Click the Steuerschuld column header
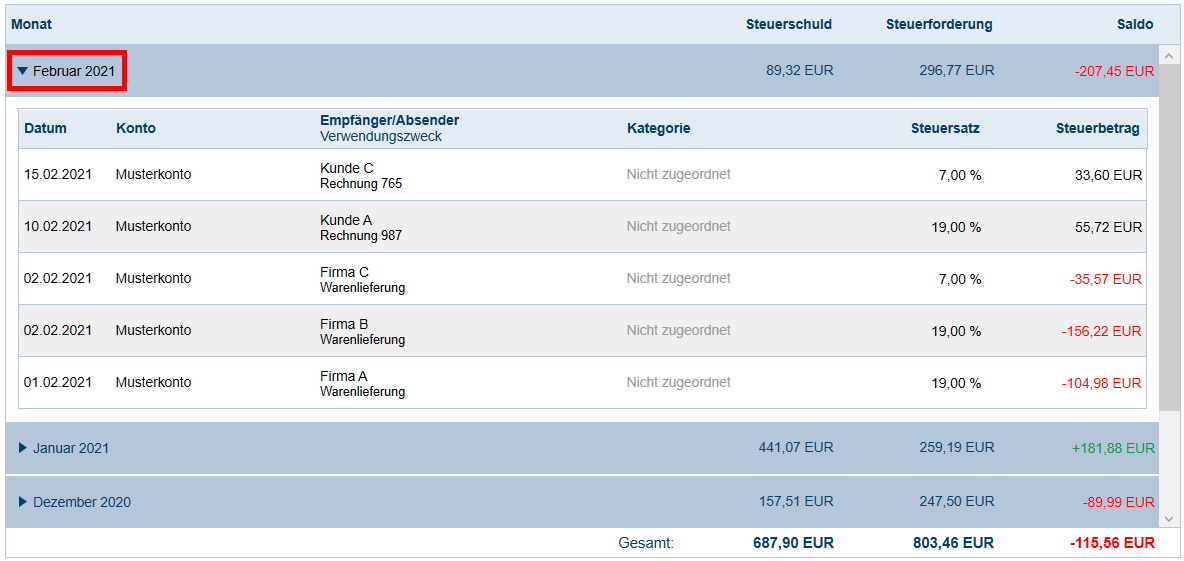The width and height of the screenshot is (1184, 561). 789,24
